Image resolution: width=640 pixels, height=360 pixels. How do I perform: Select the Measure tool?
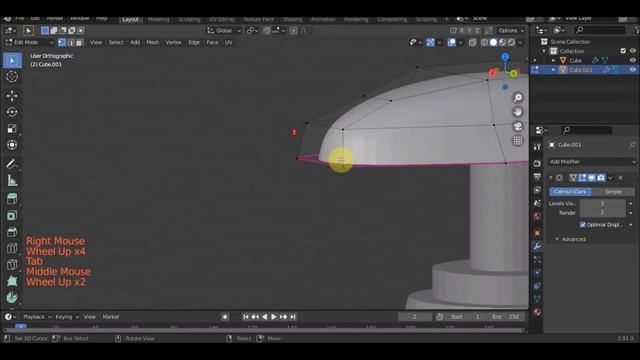pyautogui.click(x=12, y=180)
